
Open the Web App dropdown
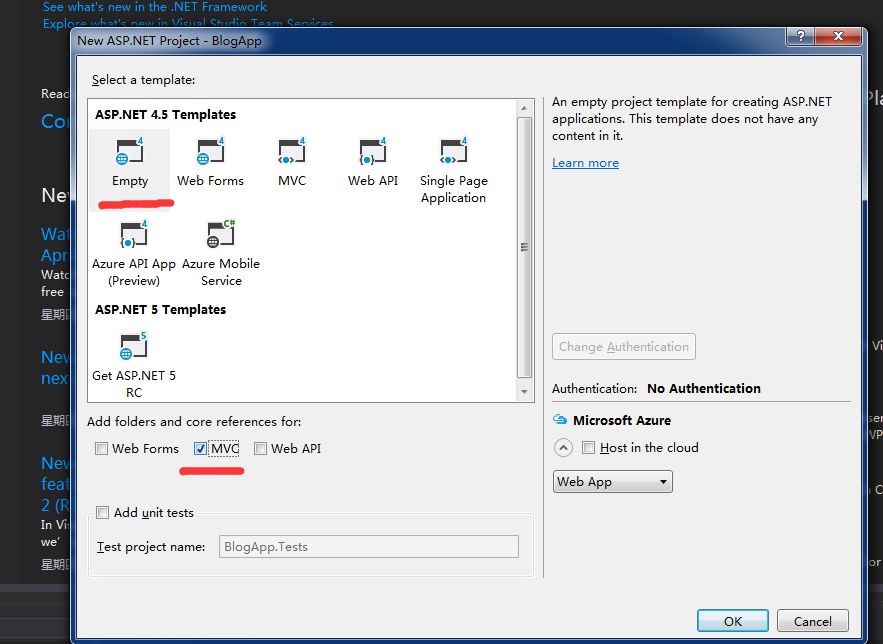(x=613, y=482)
